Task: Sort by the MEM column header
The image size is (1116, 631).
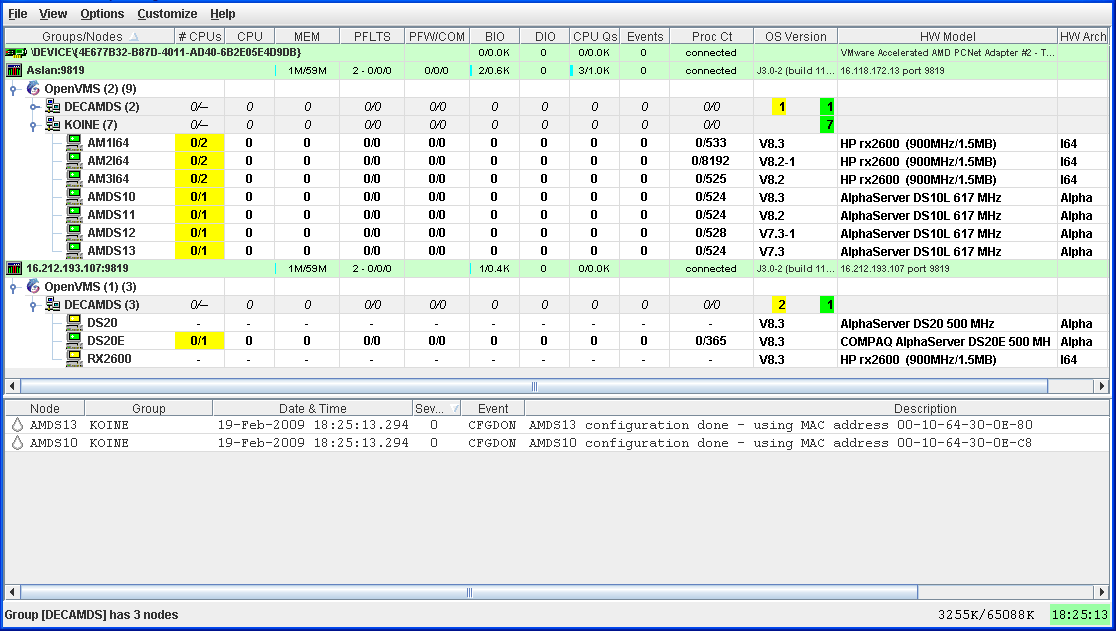Action: click(x=307, y=36)
